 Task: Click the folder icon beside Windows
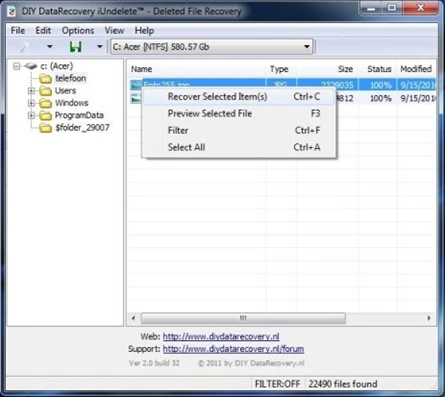[x=46, y=103]
